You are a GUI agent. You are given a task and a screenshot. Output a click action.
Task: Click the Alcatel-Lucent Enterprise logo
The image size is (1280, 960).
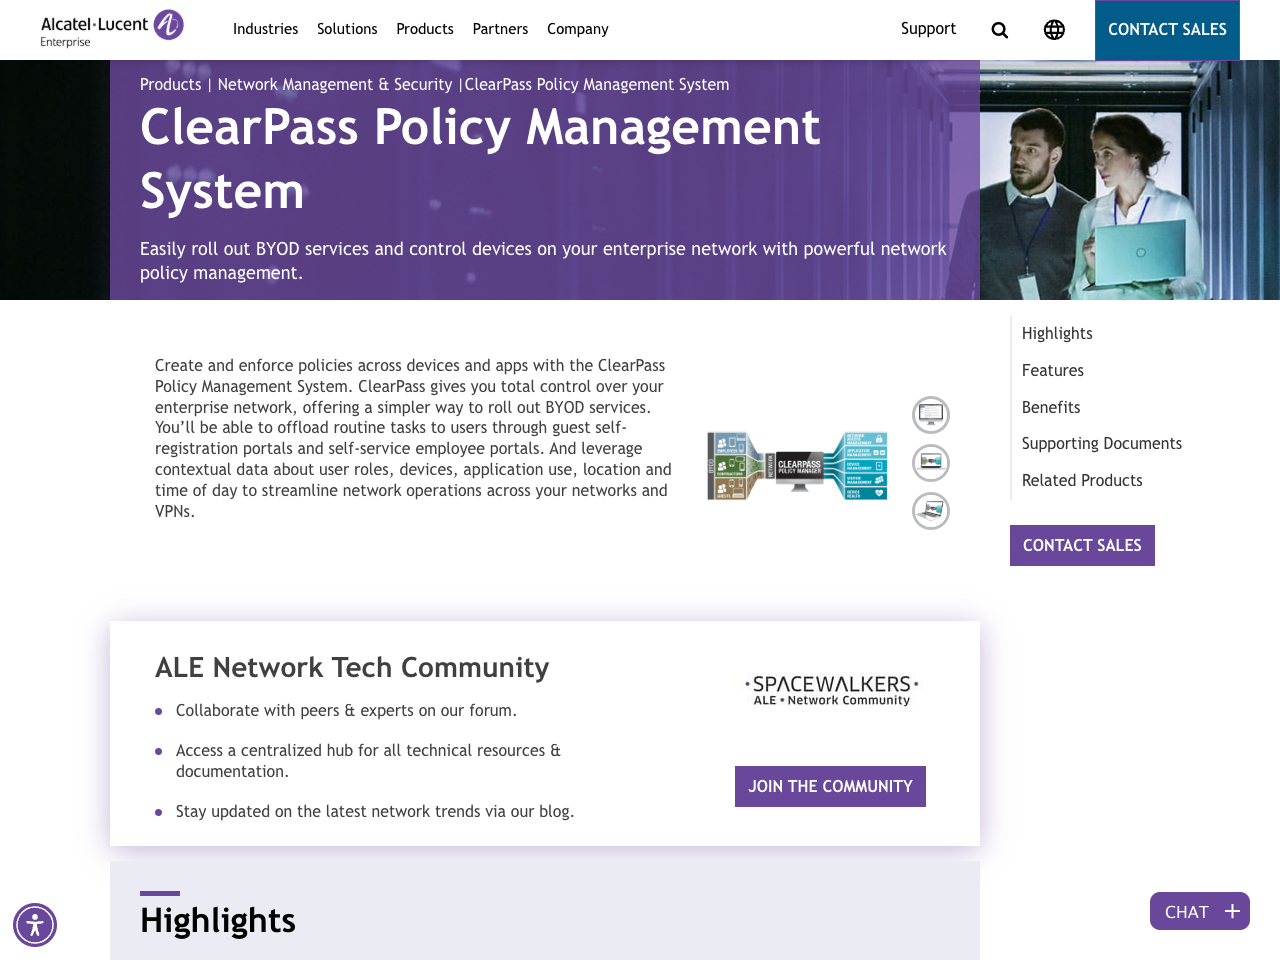coord(111,29)
